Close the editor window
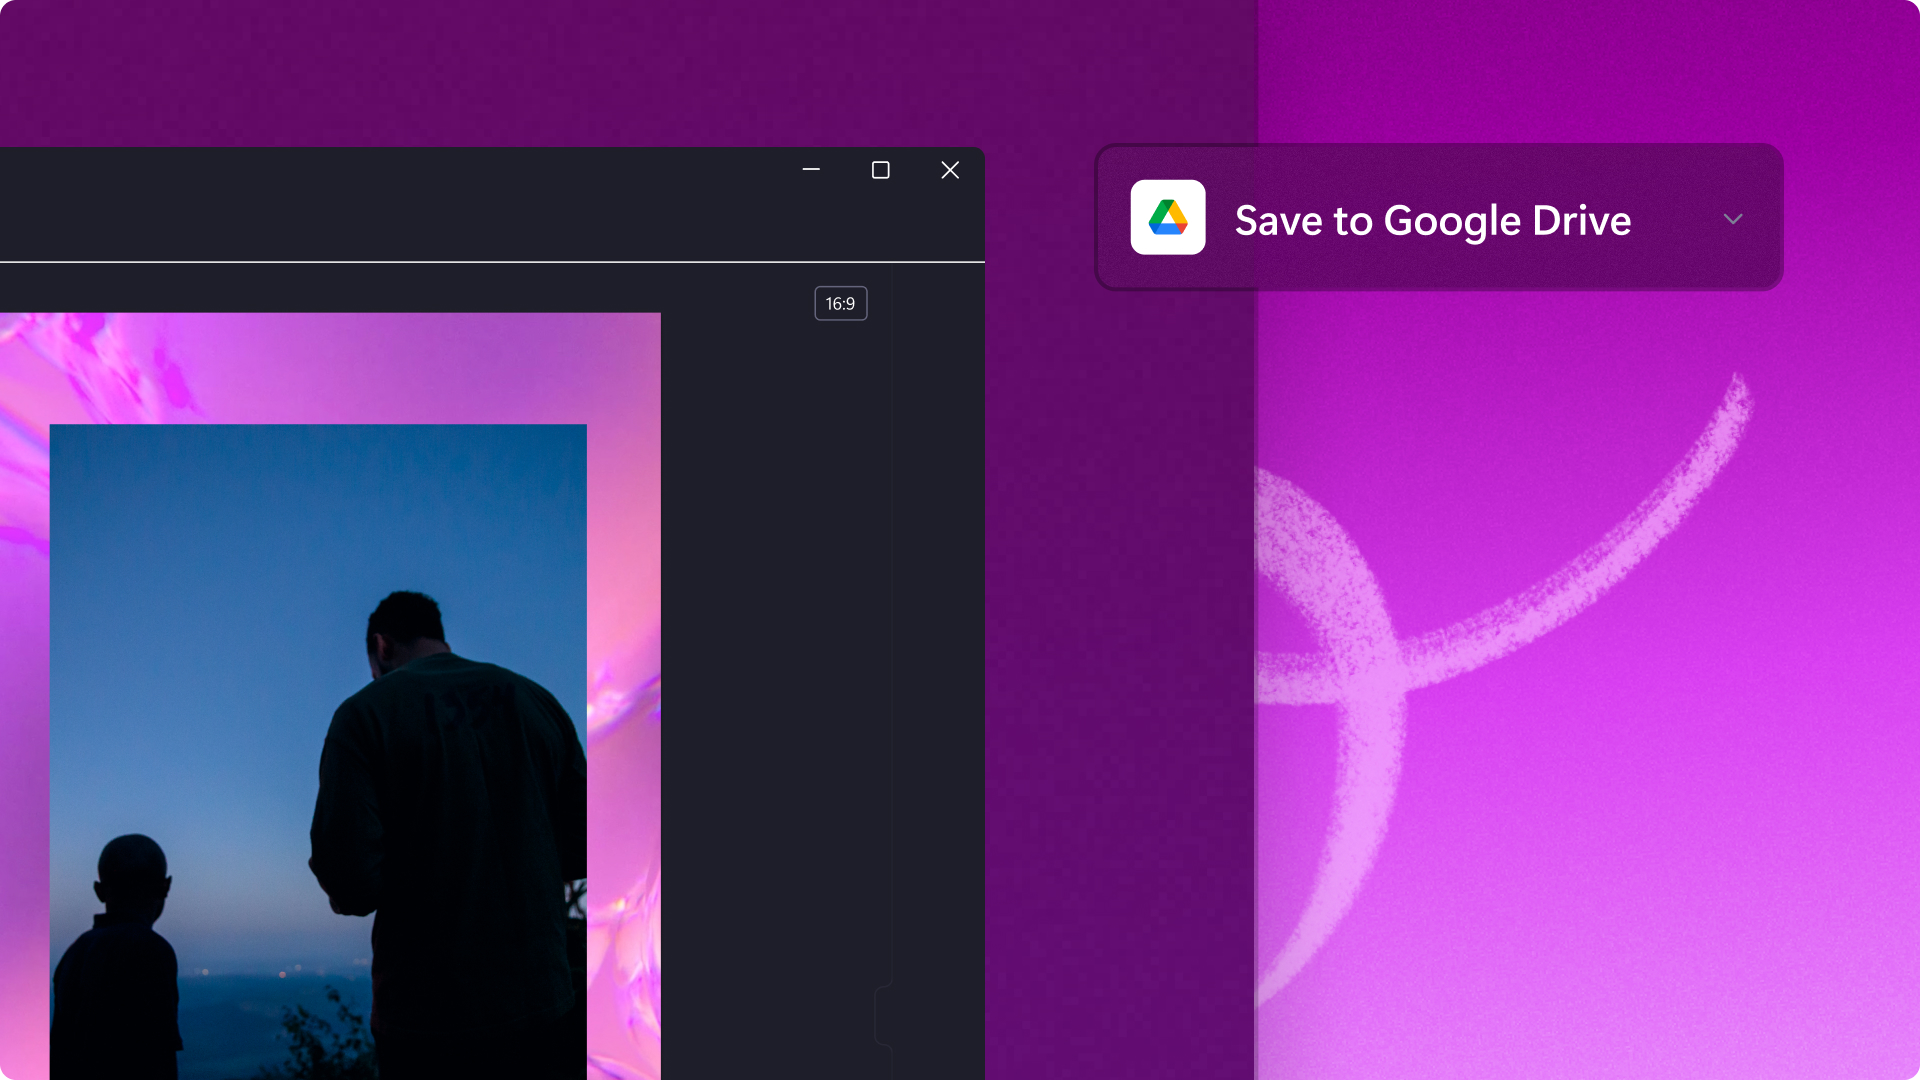The image size is (1920, 1080). pos(949,170)
